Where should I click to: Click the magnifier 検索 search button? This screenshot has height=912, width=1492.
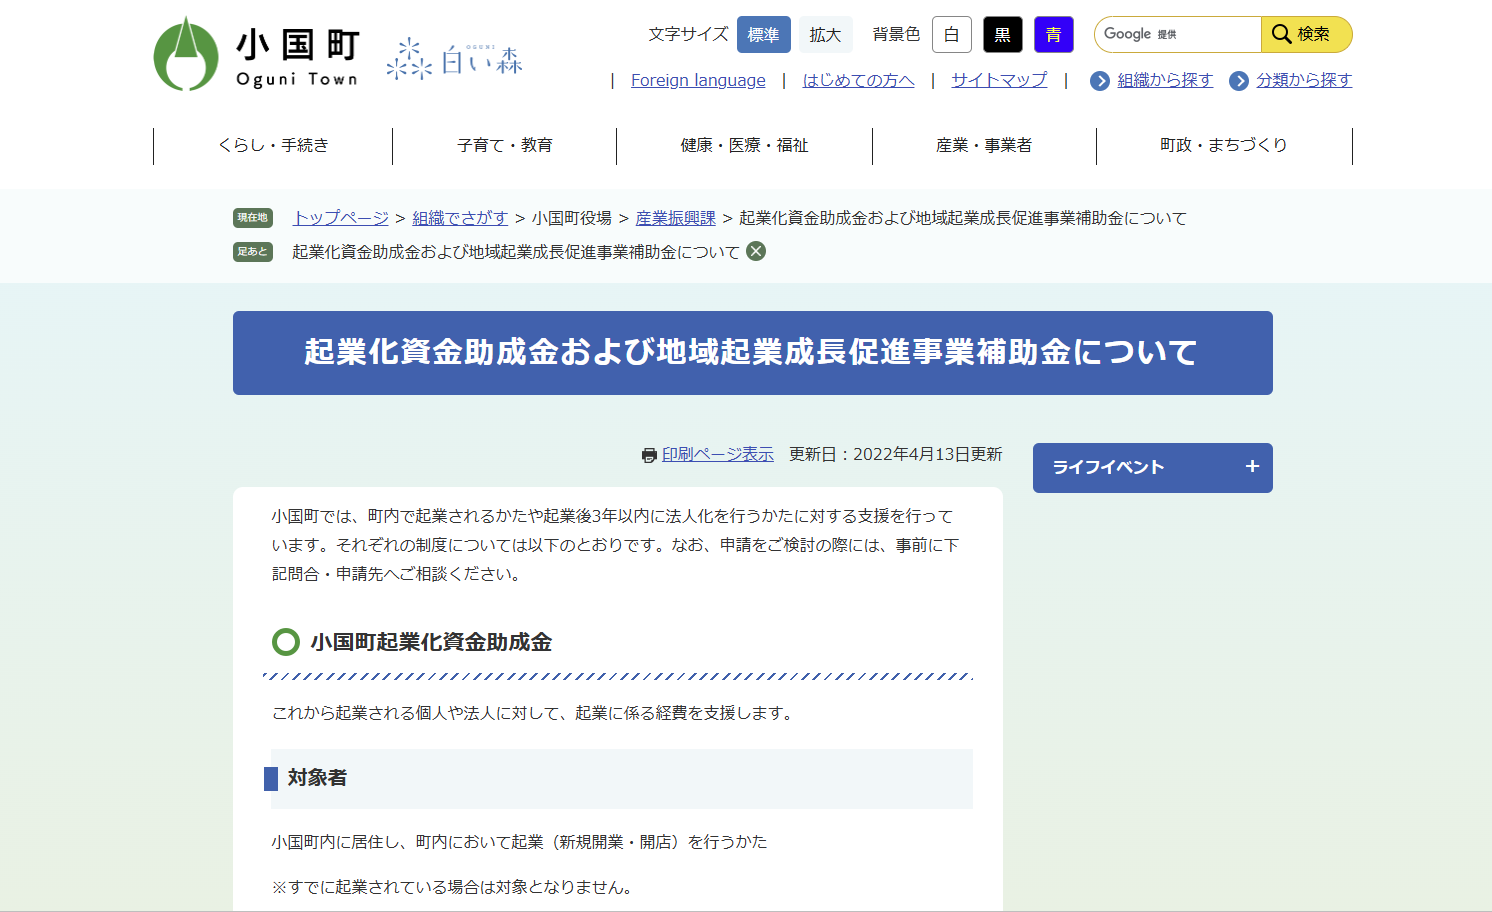[x=1306, y=34]
